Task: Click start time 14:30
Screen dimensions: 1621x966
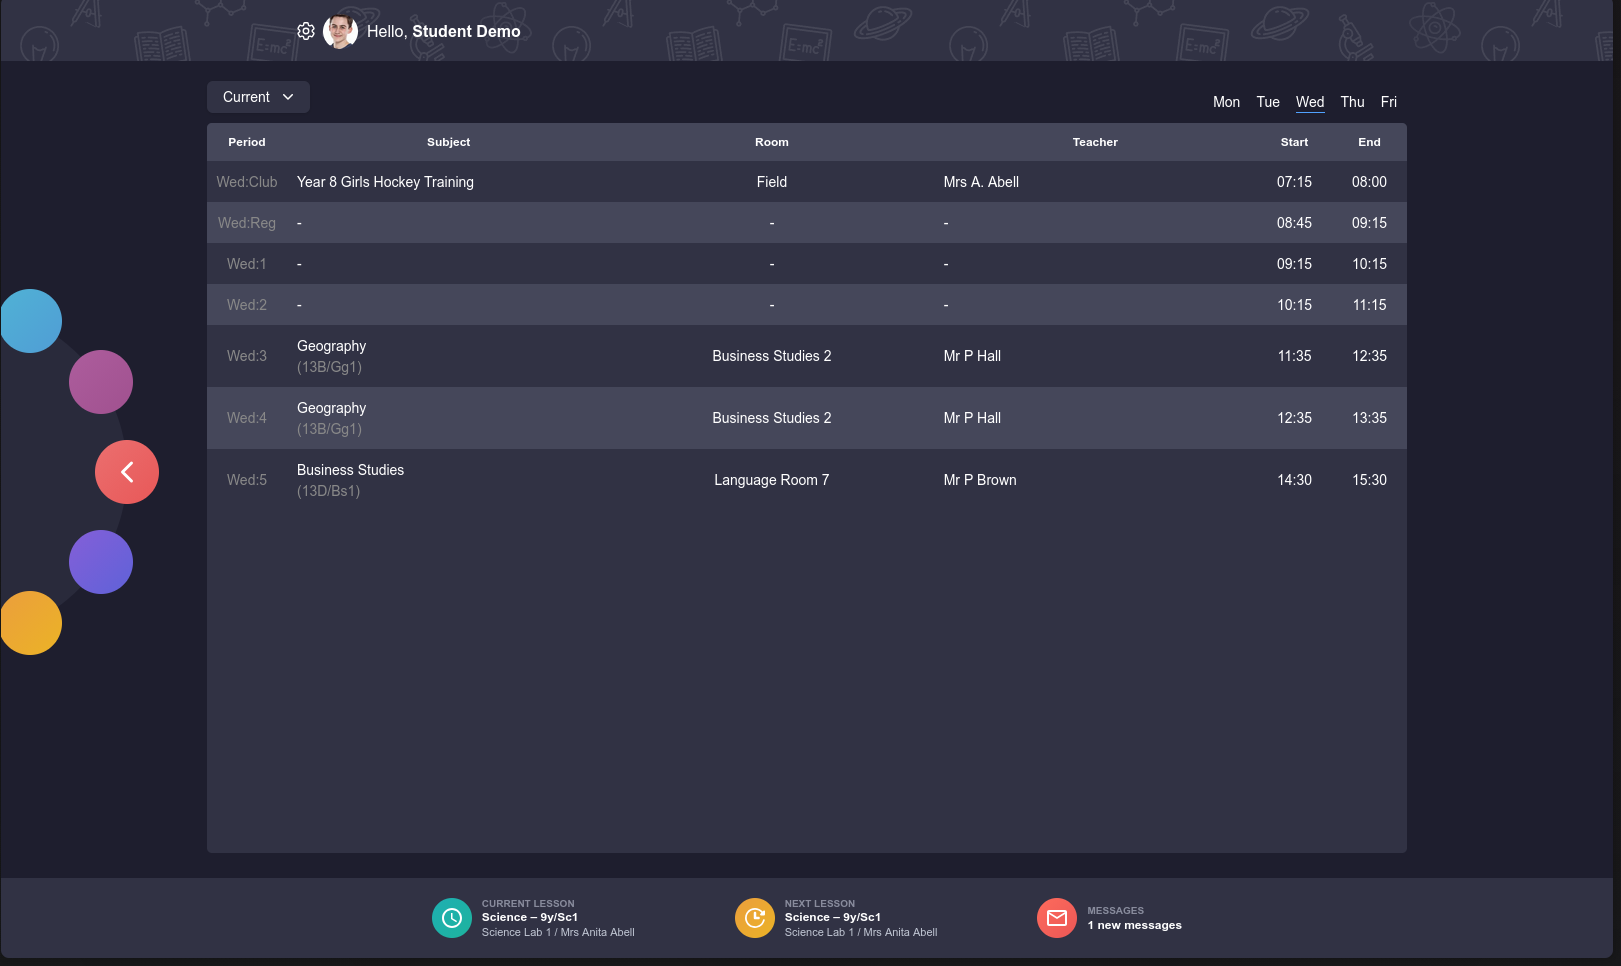Action: pyautogui.click(x=1294, y=480)
